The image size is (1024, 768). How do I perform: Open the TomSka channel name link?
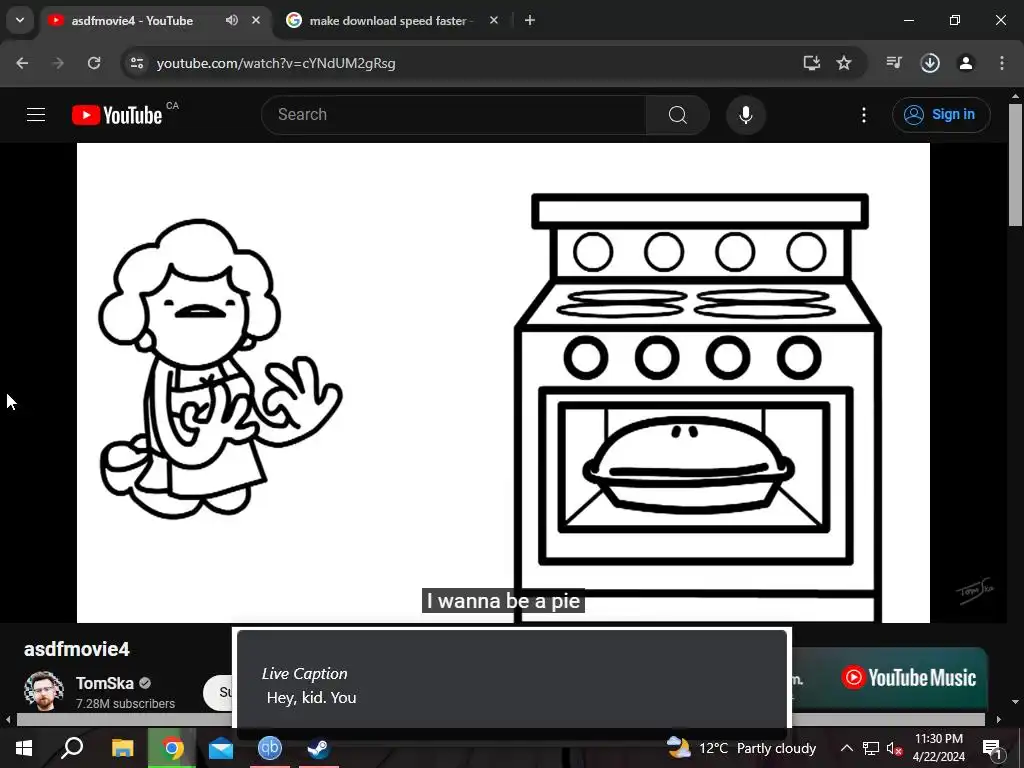(x=104, y=683)
